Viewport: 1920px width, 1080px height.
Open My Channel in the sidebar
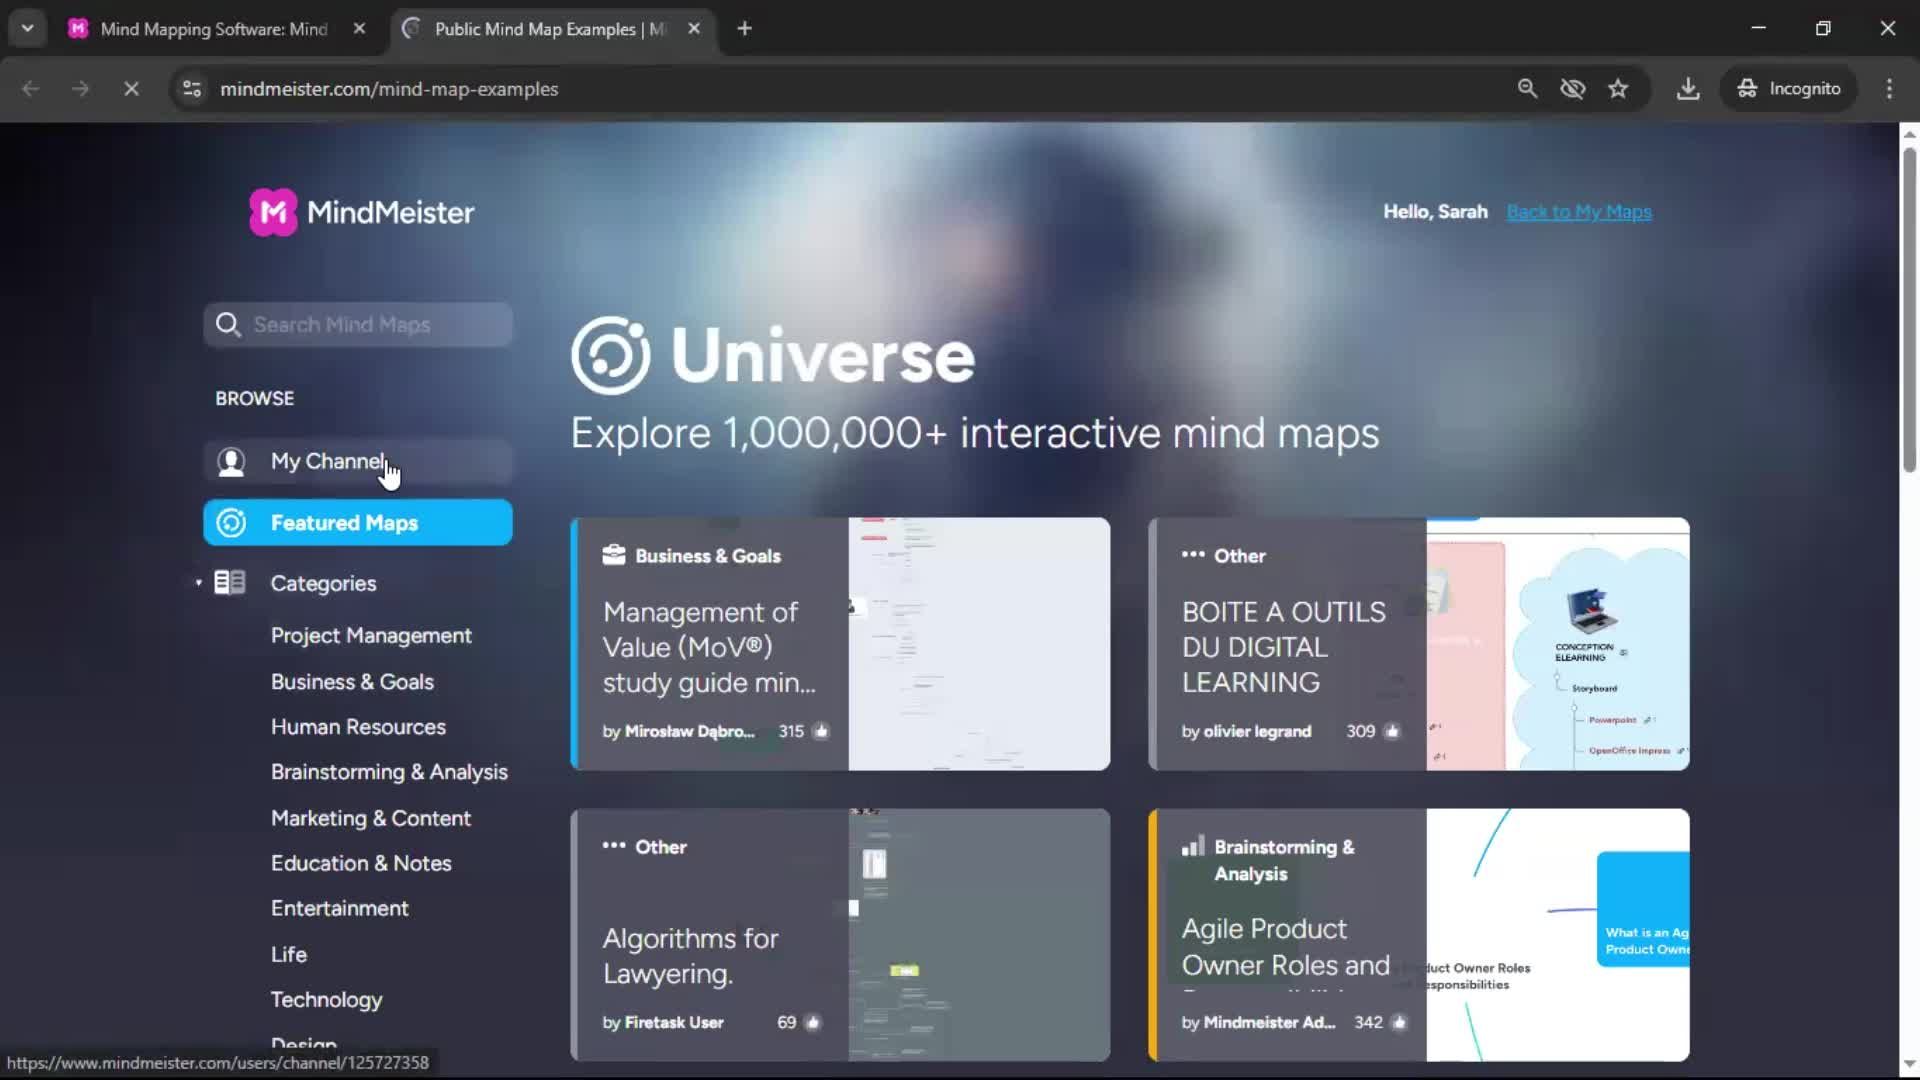click(358, 461)
